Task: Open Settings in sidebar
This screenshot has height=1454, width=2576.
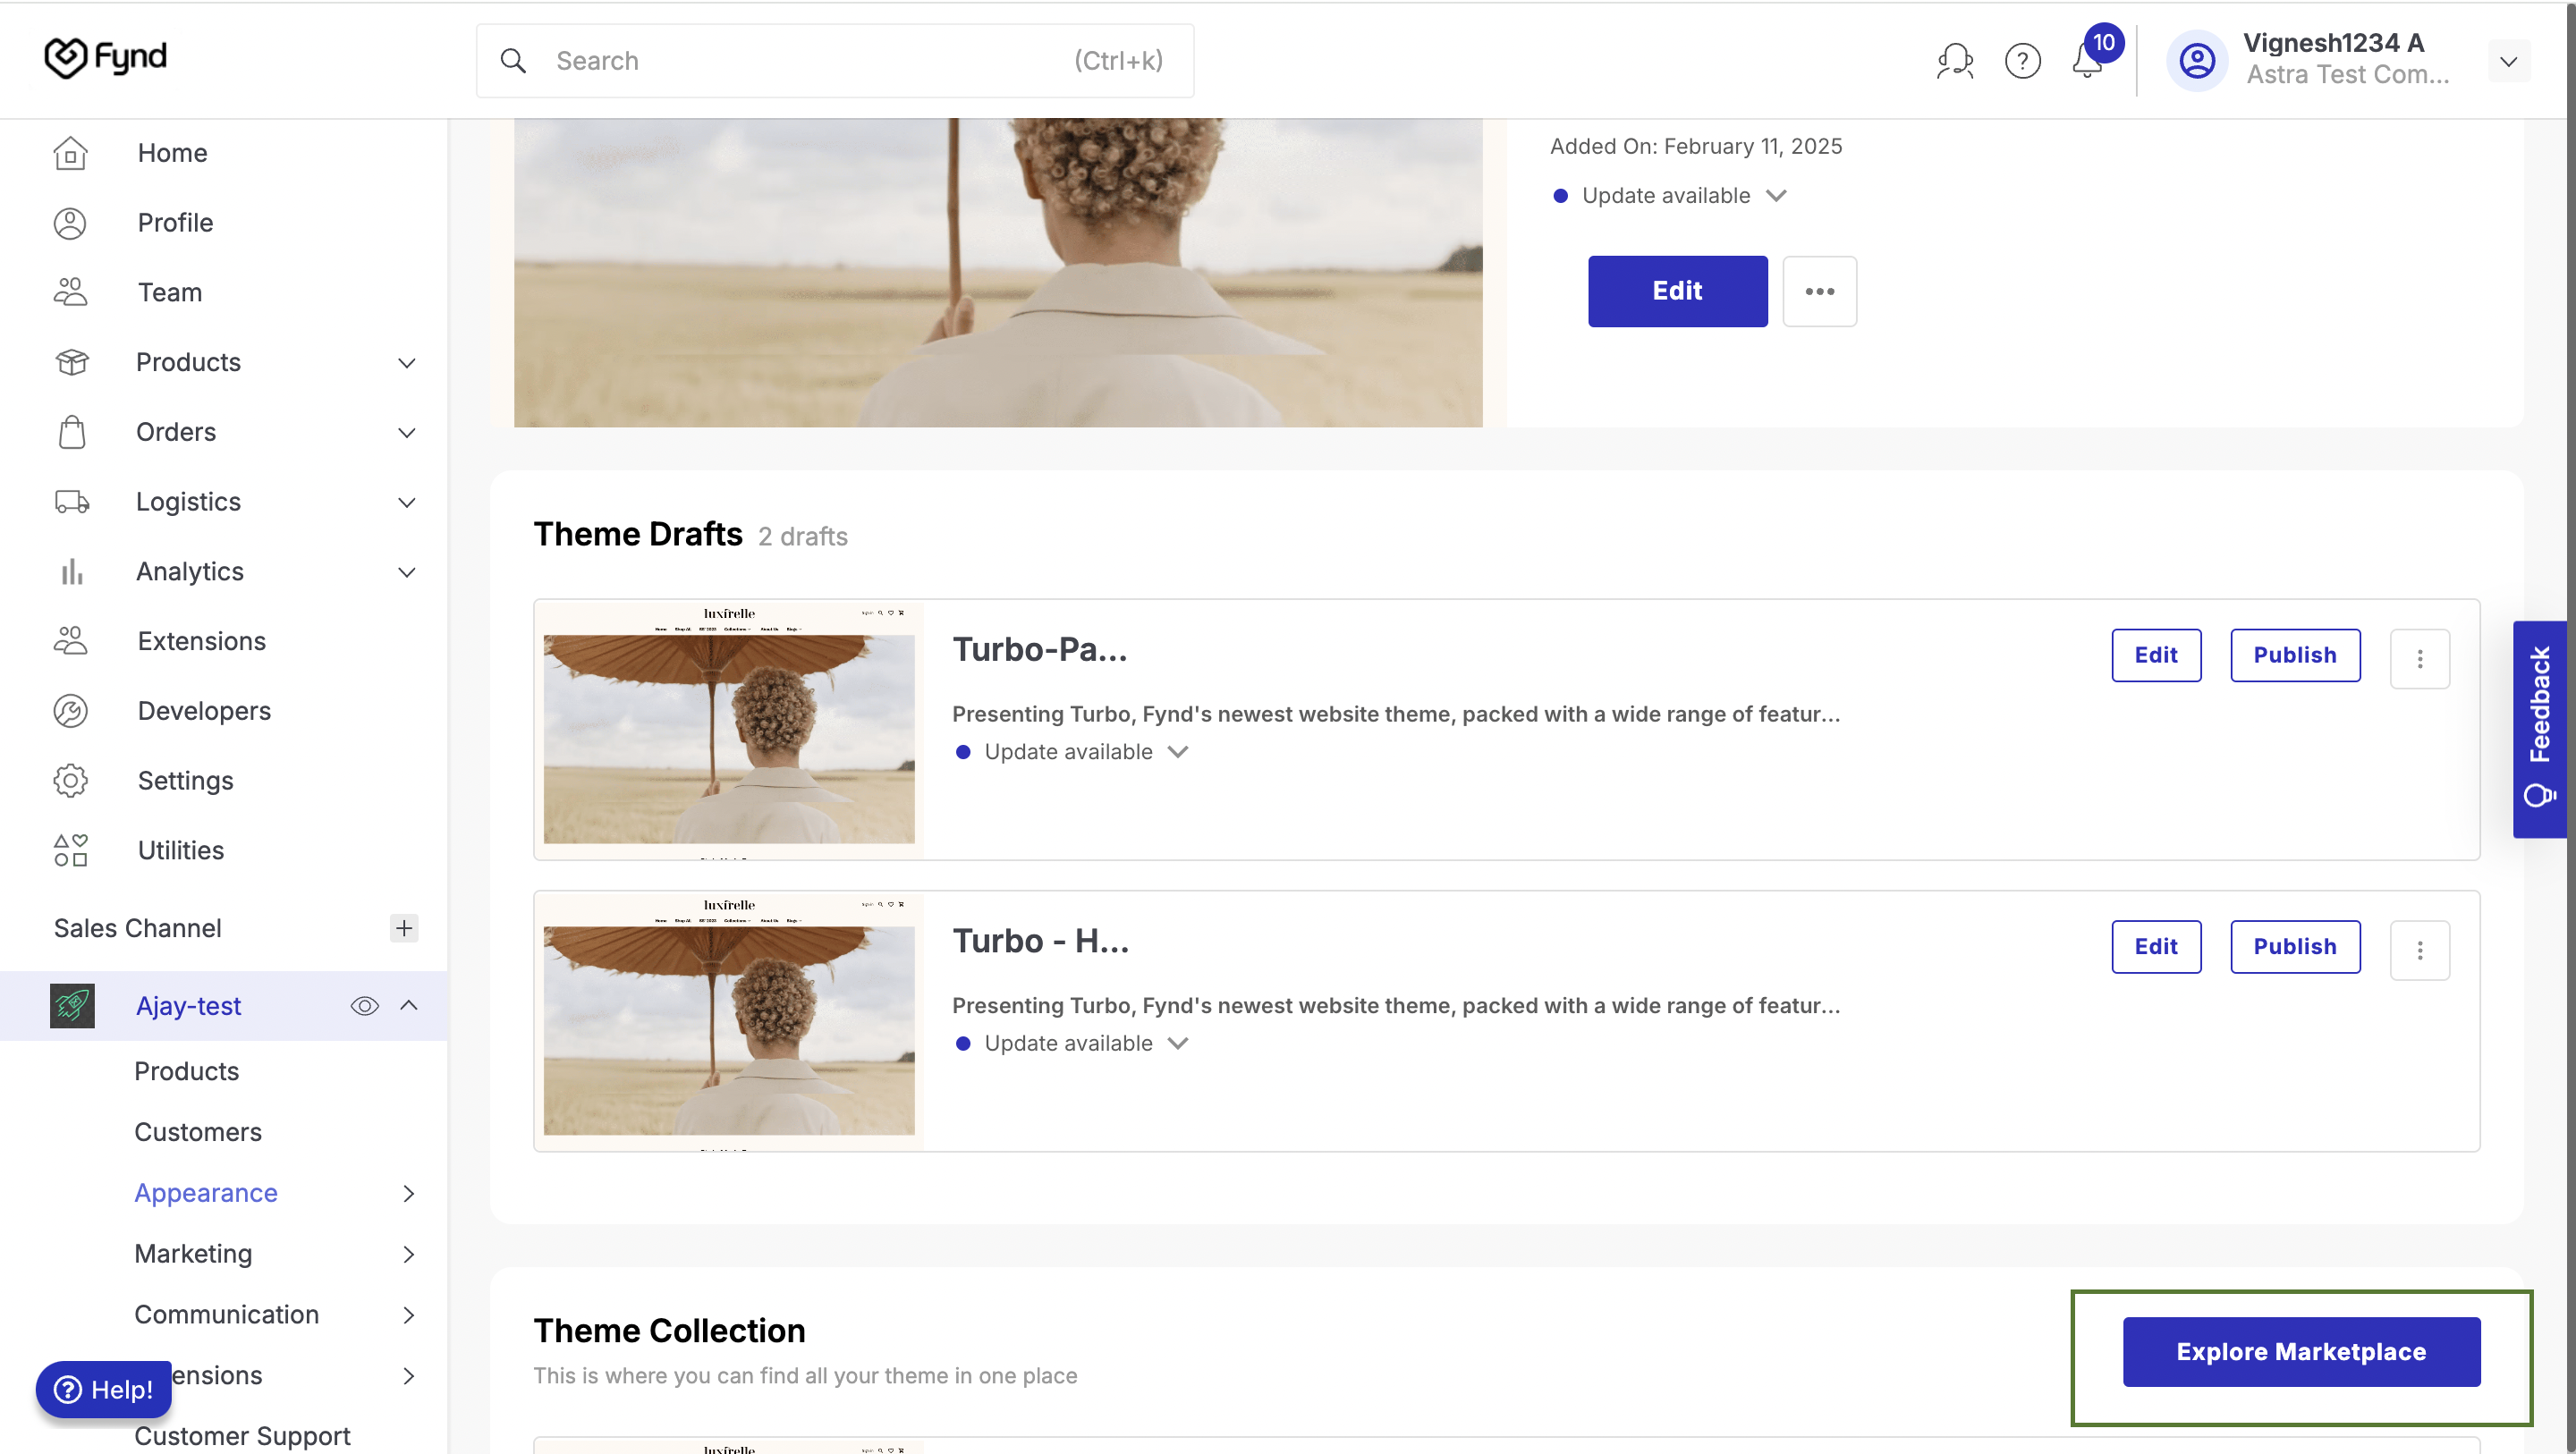Action: (x=185, y=781)
